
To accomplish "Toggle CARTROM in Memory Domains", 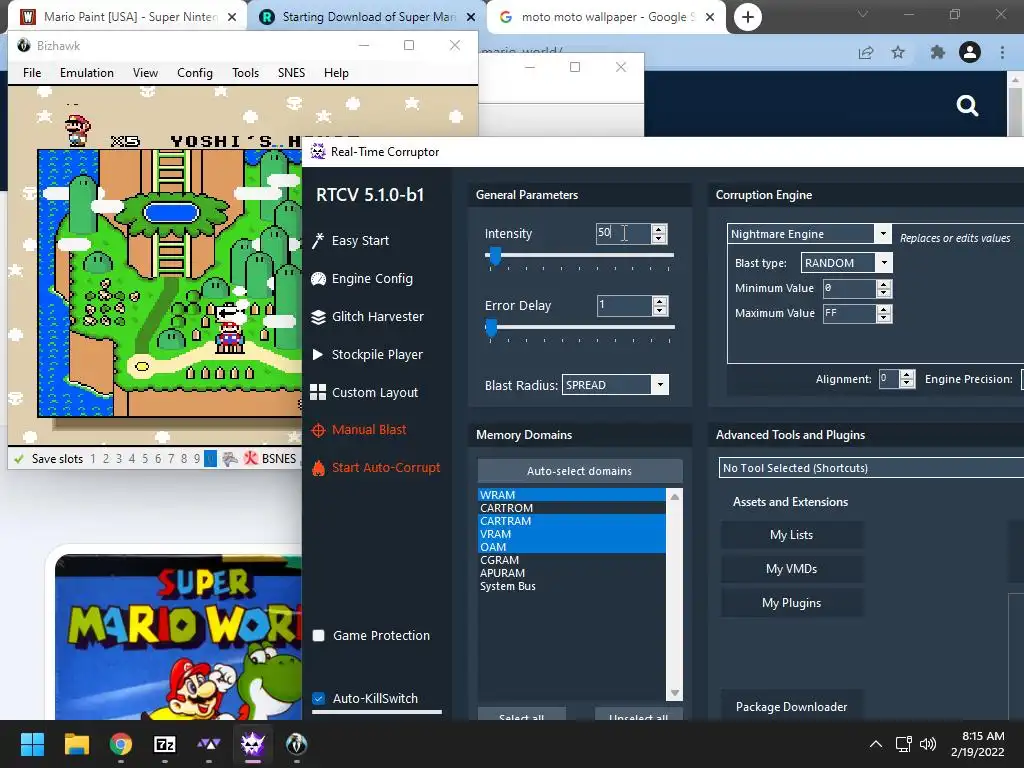I will click(571, 507).
